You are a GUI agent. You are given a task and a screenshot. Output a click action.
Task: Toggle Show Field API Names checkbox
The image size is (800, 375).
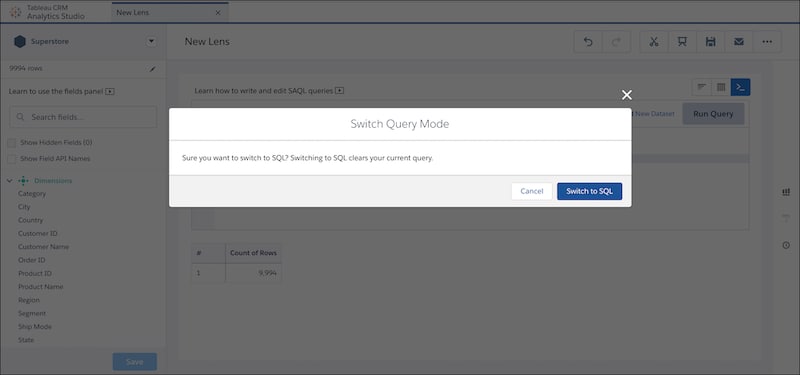(x=12, y=159)
